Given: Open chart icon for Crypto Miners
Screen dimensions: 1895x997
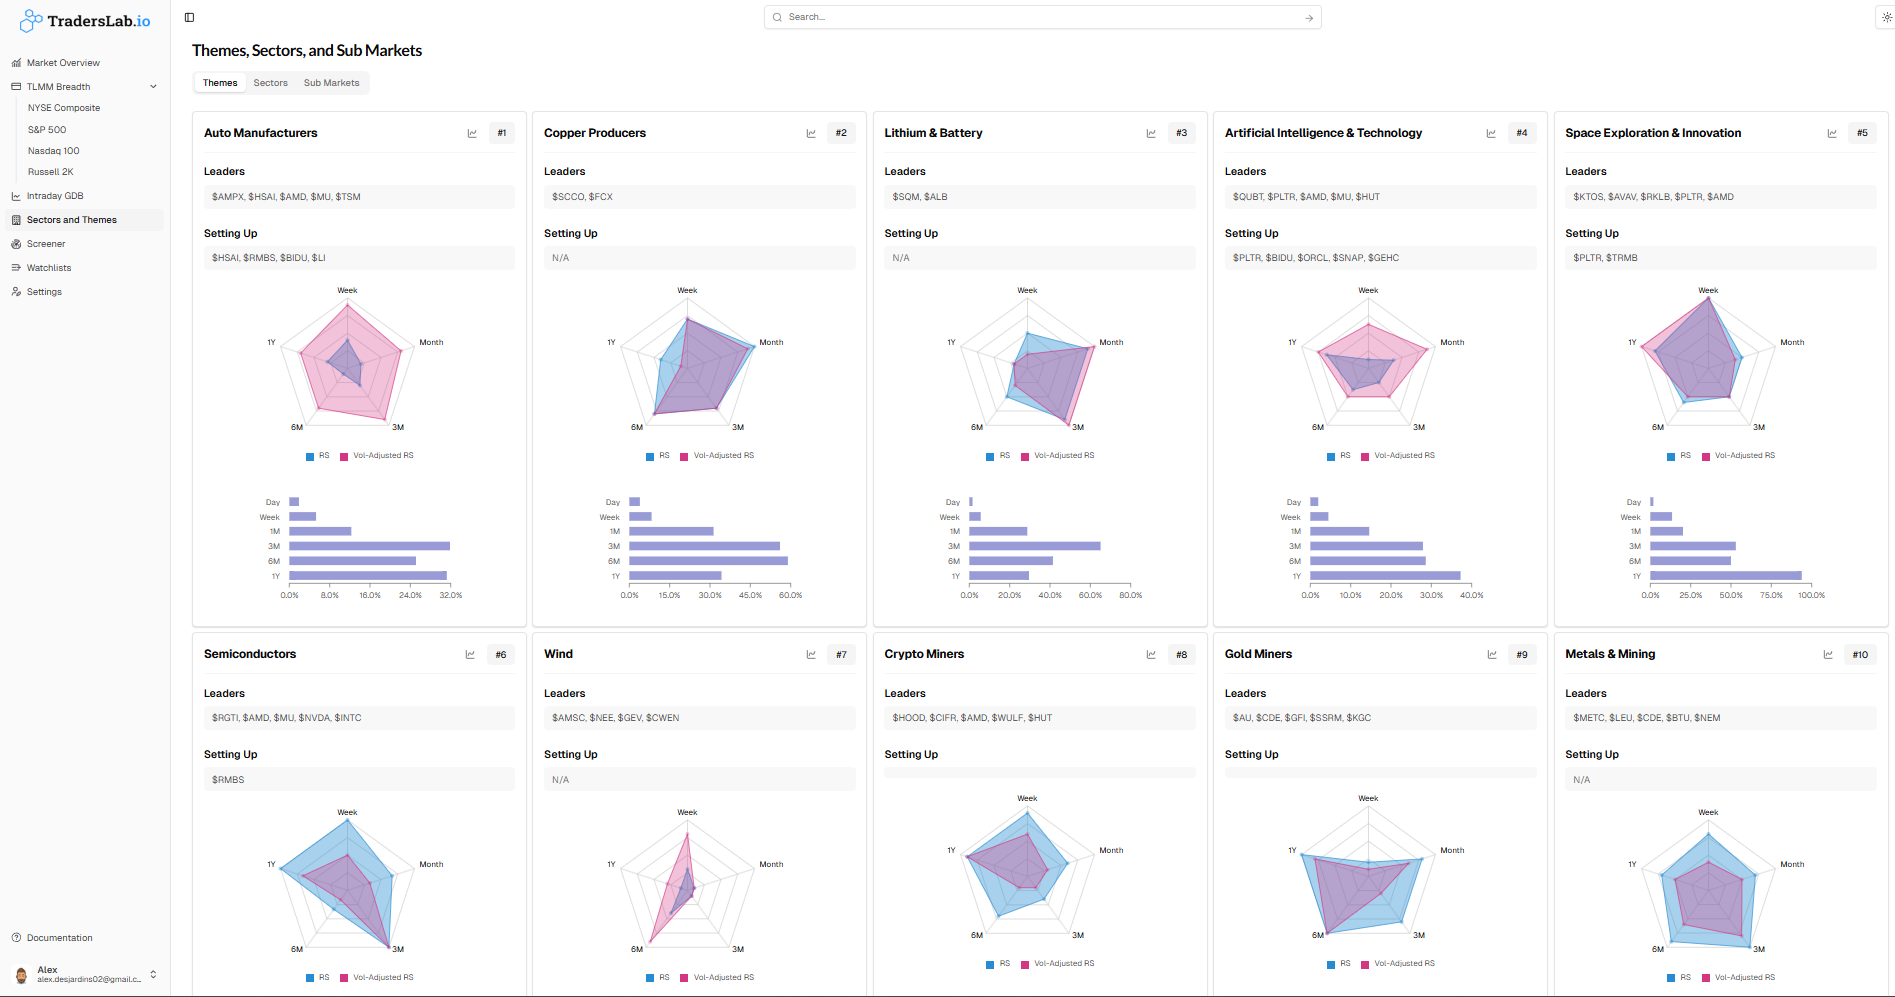Looking at the screenshot, I should pos(1151,654).
